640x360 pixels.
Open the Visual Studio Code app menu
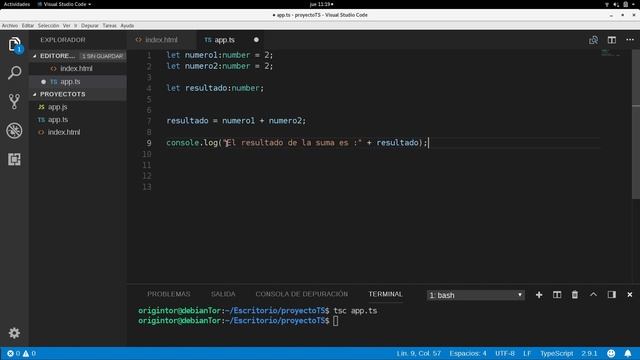[x=64, y=4]
